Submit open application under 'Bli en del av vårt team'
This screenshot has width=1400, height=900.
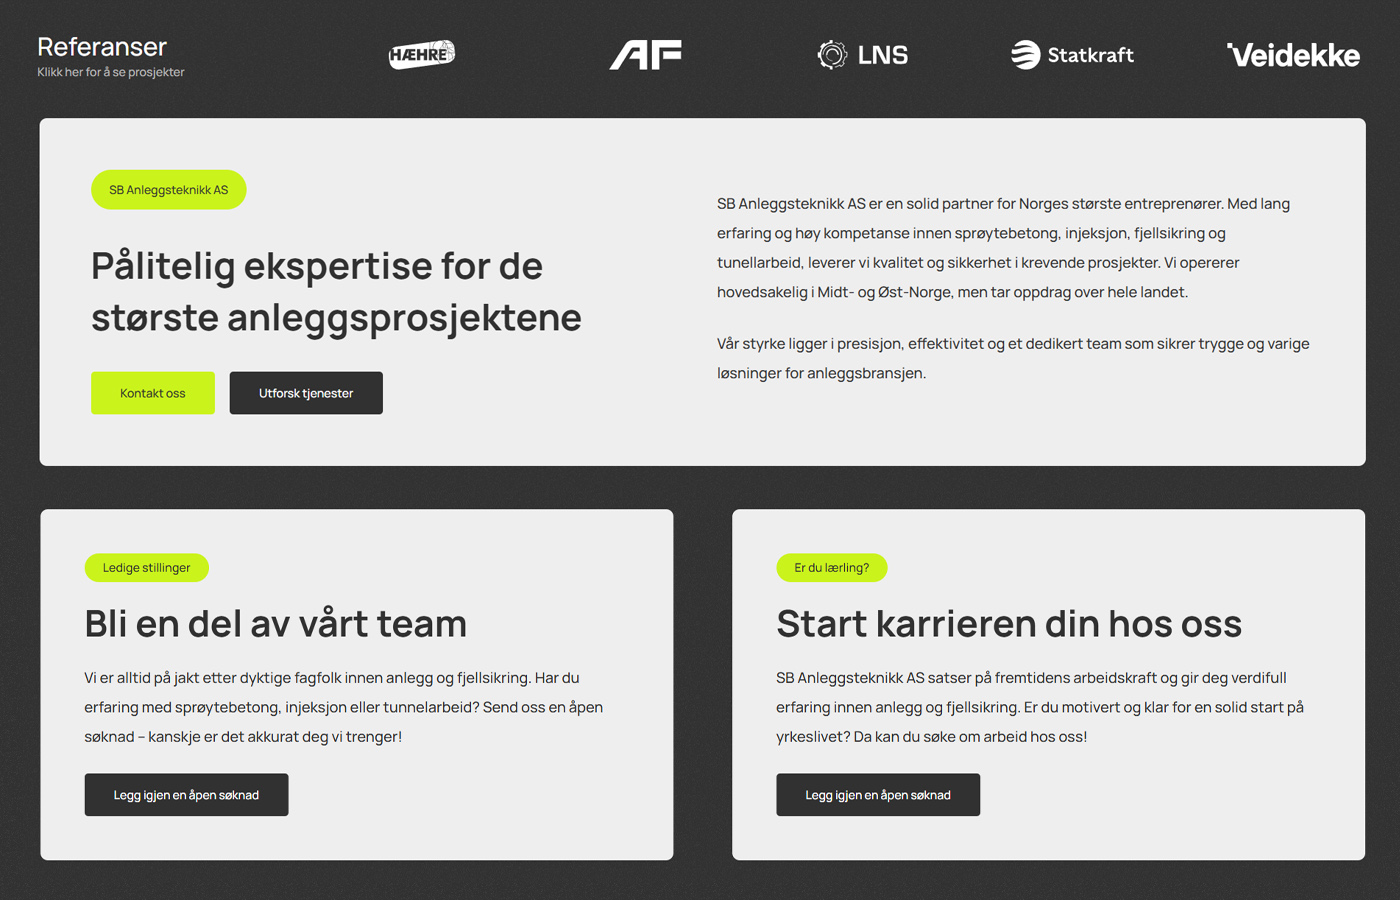click(187, 795)
